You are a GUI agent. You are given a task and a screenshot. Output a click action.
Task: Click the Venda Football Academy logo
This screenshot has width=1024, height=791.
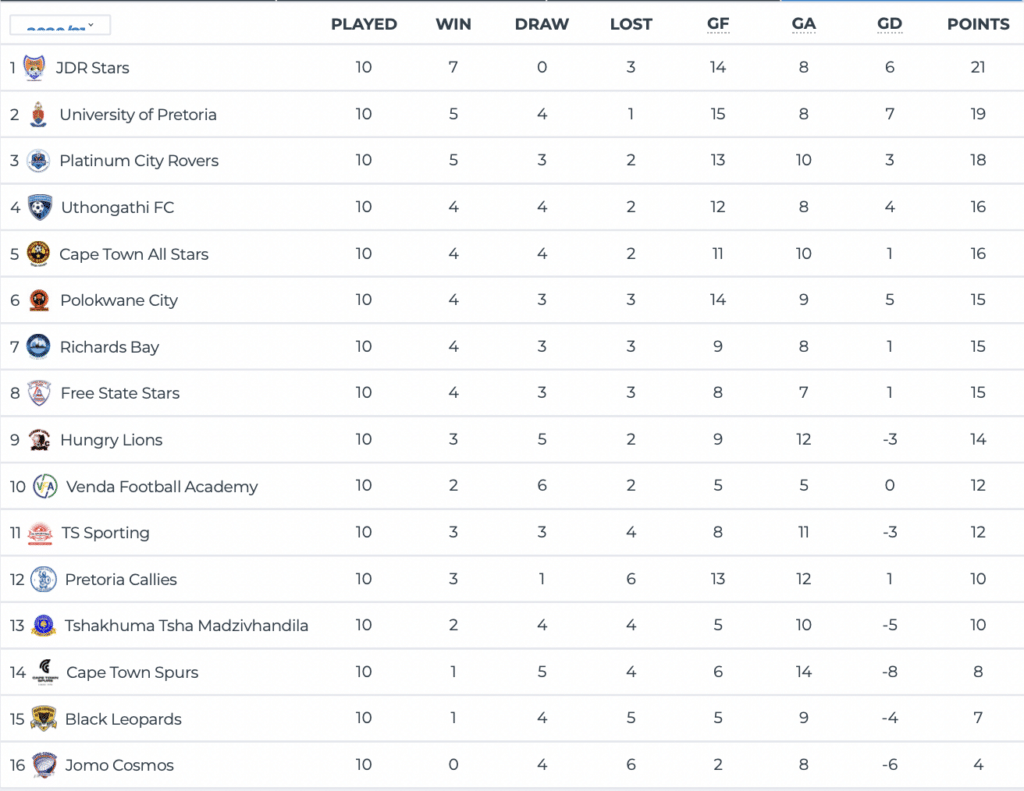[x=45, y=487]
